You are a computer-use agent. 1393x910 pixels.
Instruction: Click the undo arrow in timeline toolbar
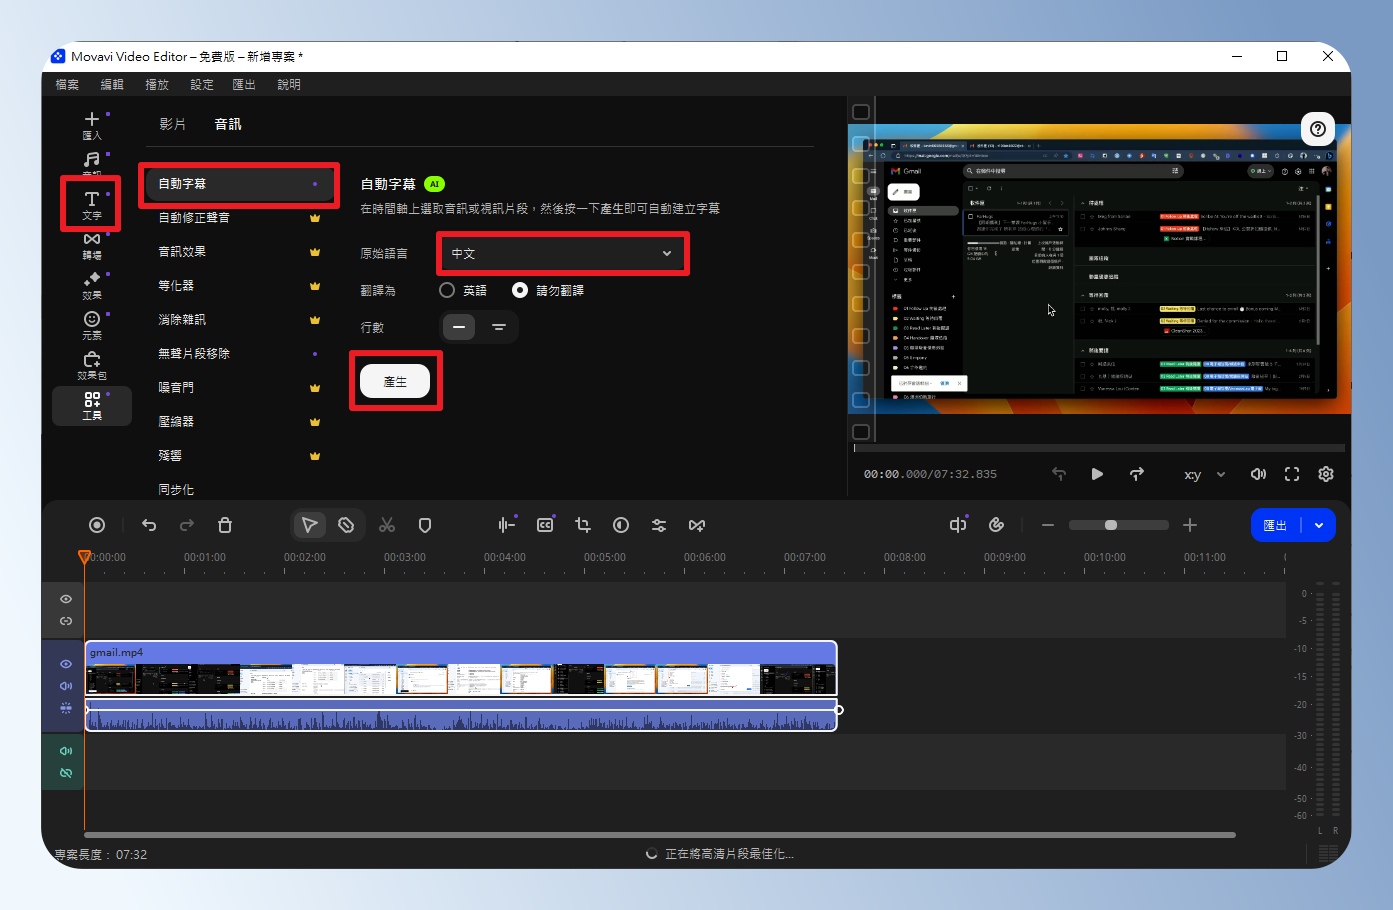pyautogui.click(x=149, y=525)
